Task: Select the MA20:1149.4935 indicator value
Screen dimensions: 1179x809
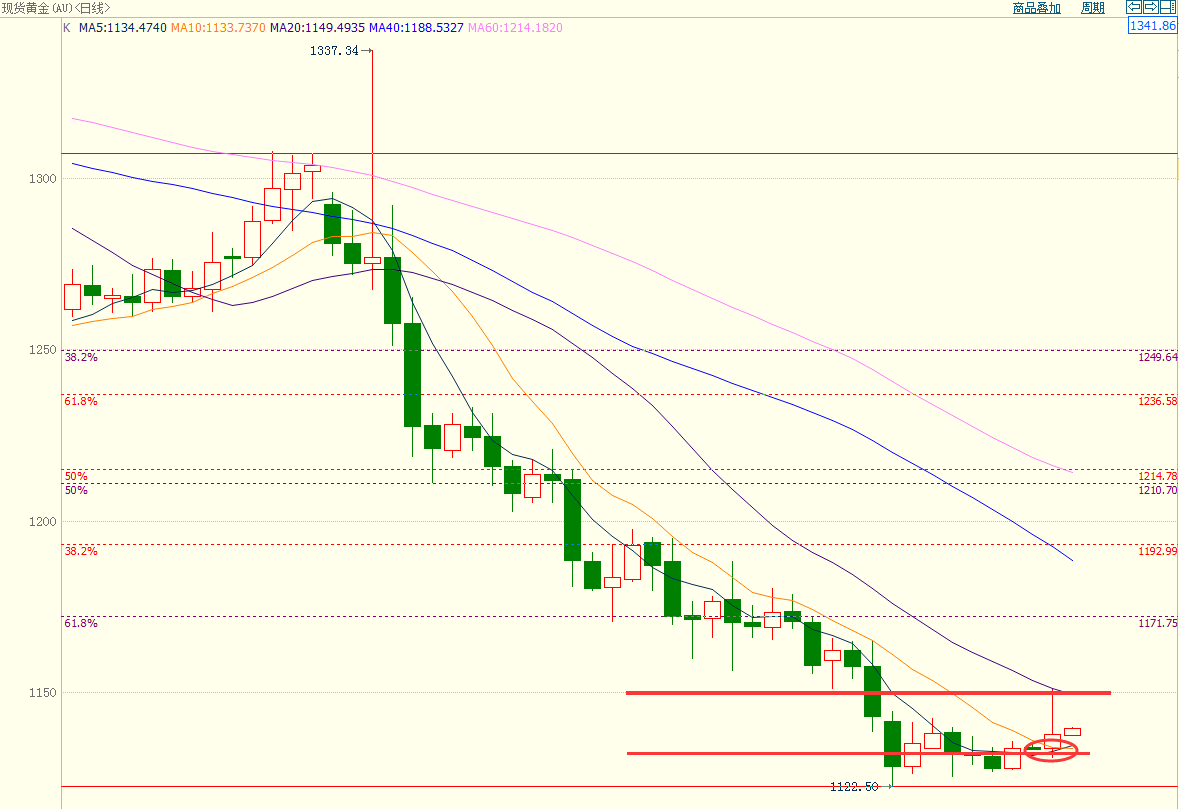Action: pos(317,28)
